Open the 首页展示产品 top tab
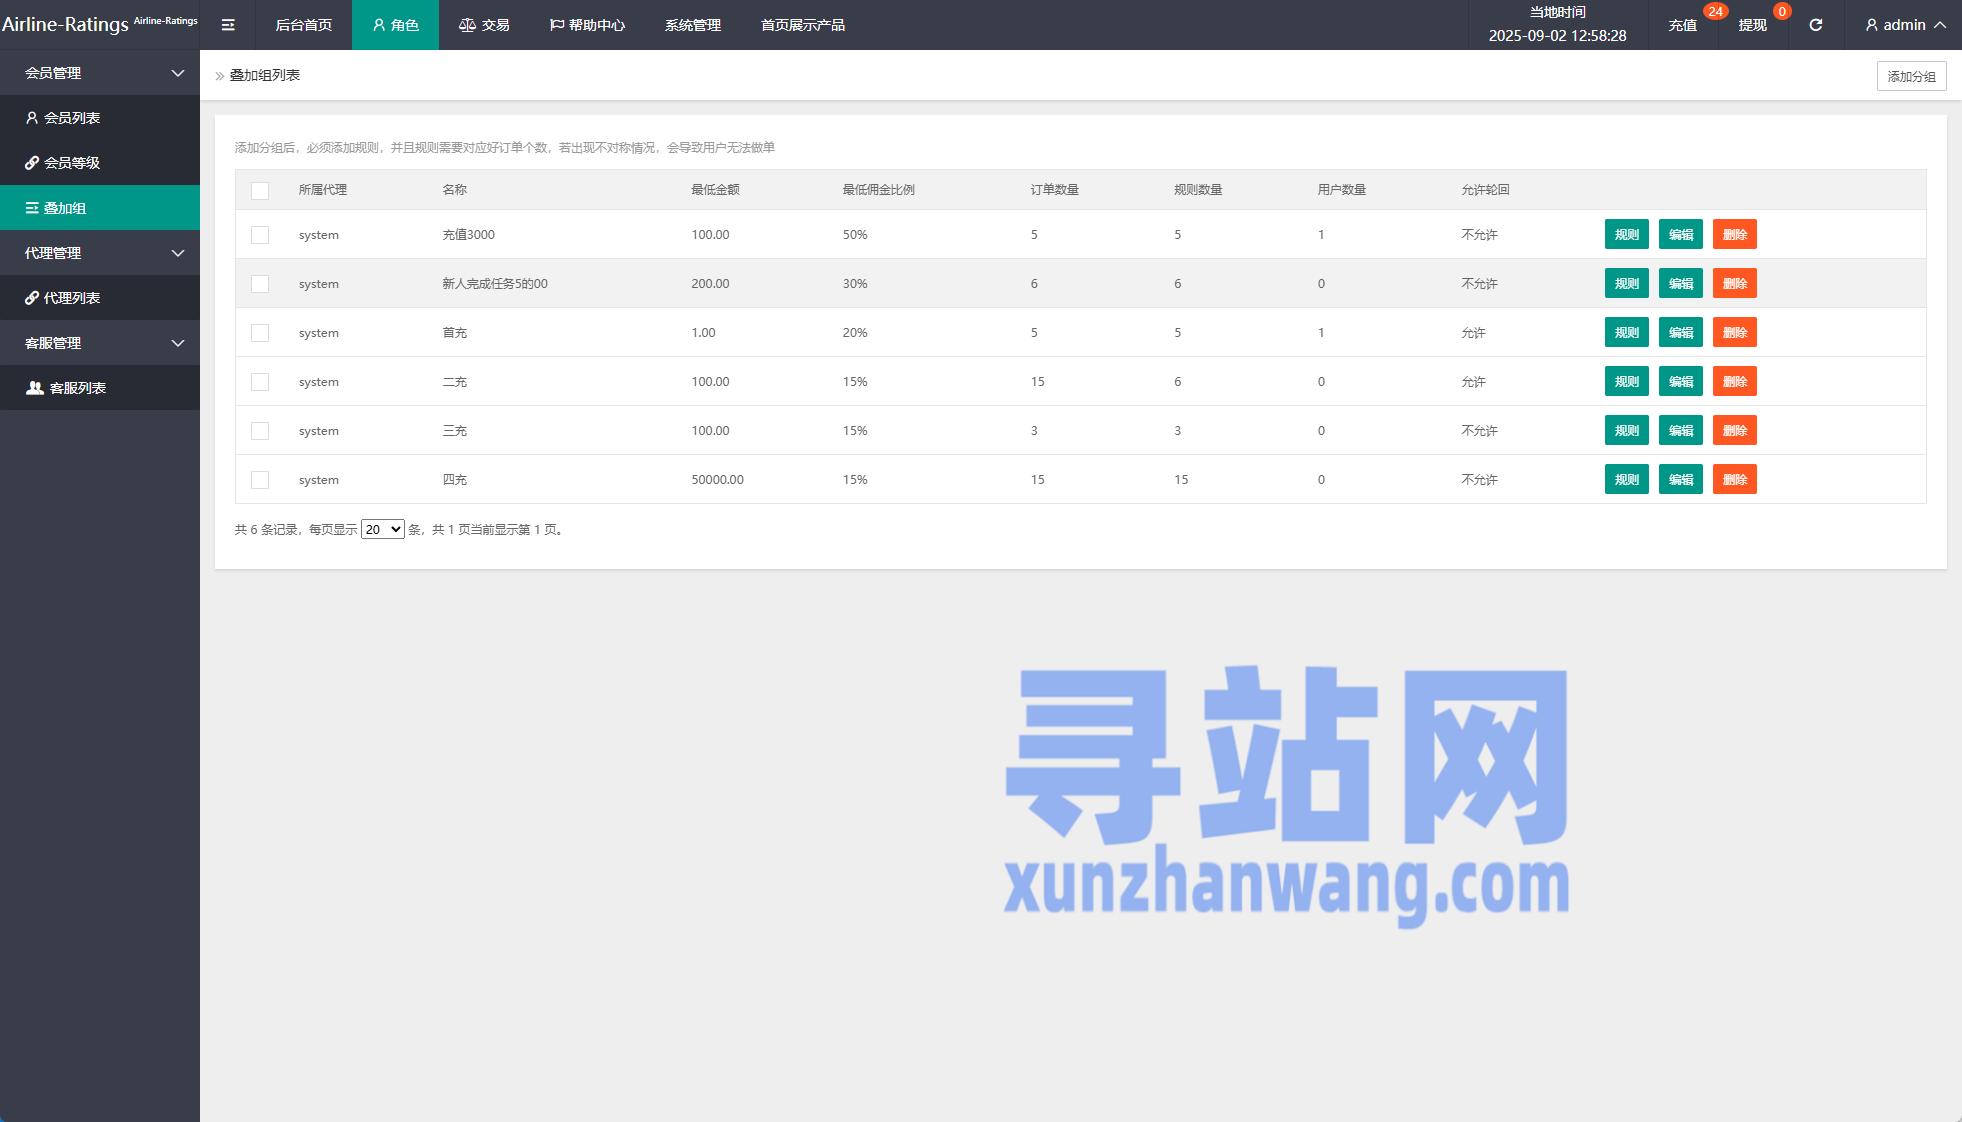This screenshot has height=1122, width=1962. 803,25
